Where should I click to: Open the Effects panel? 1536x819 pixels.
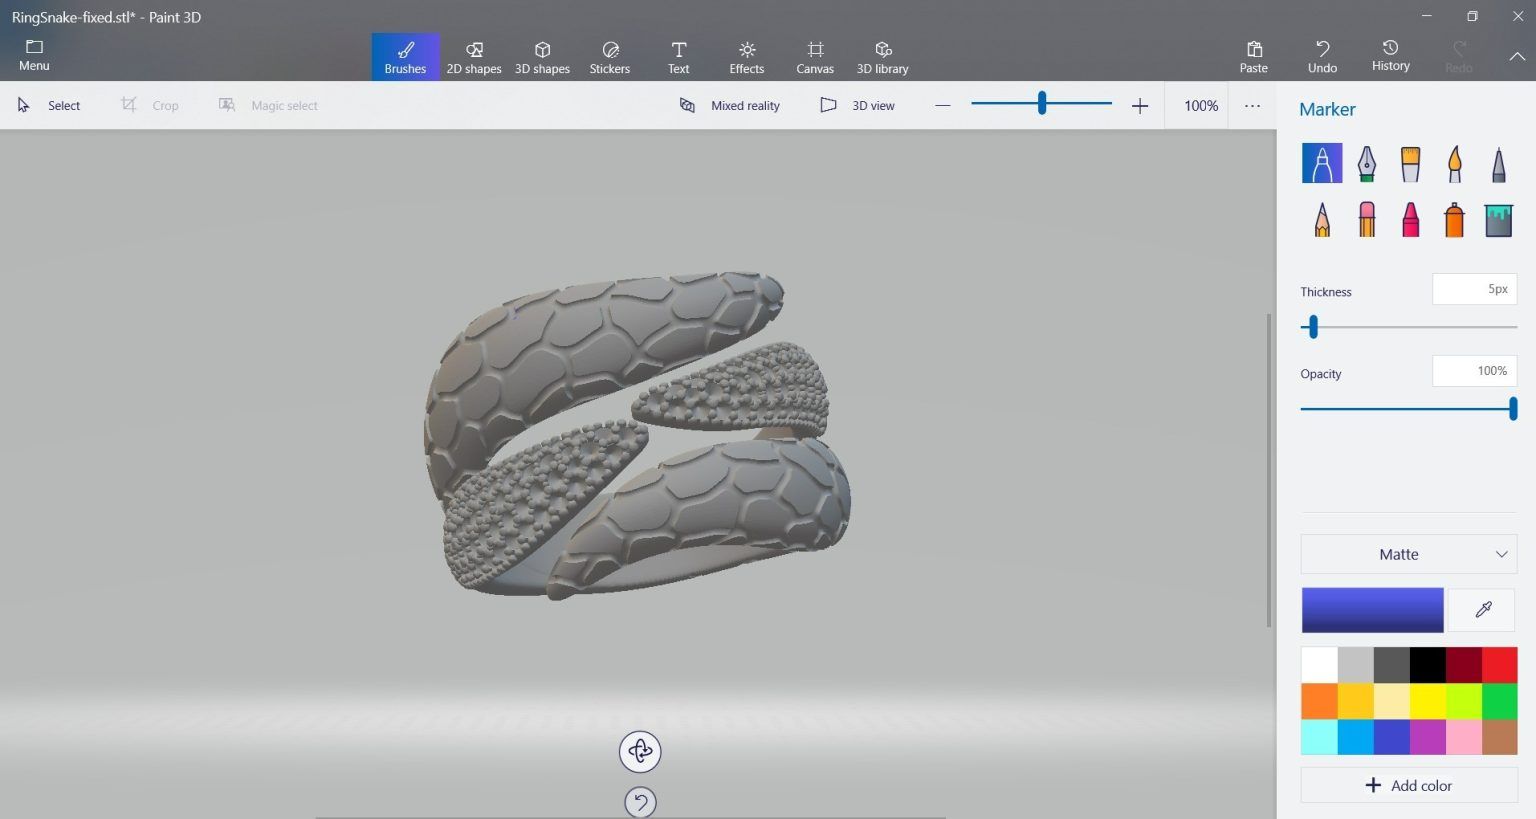(x=746, y=56)
